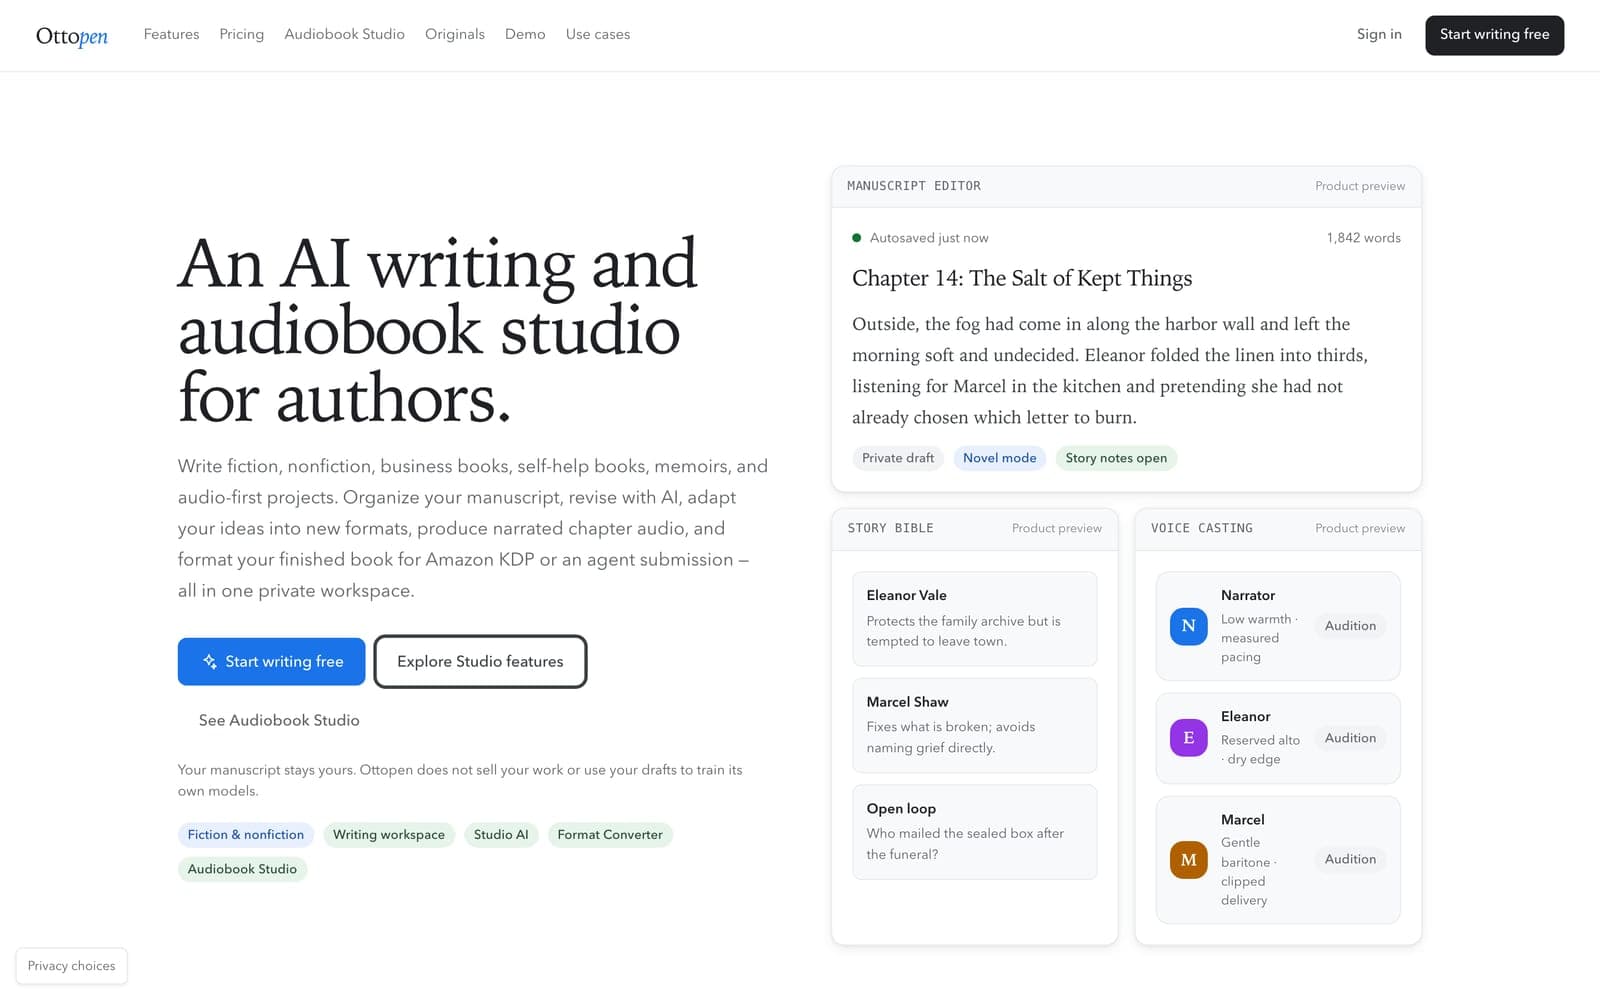
Task: Audition the Eleanor voice
Action: [x=1350, y=738]
